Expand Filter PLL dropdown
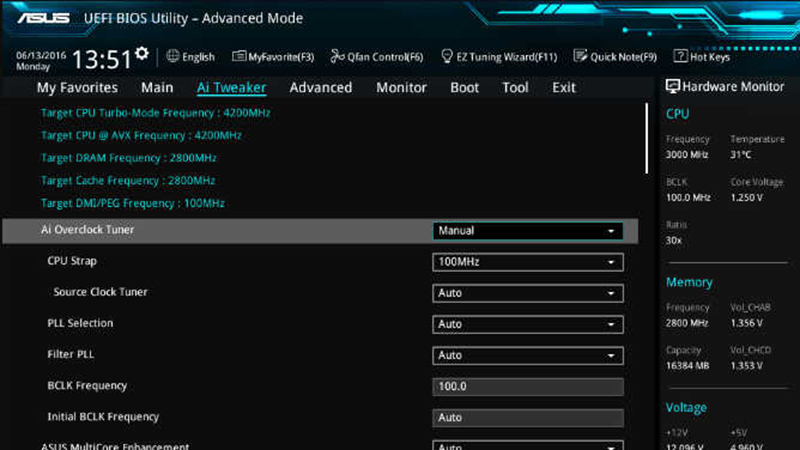Viewport: 800px width, 450px height. click(528, 356)
